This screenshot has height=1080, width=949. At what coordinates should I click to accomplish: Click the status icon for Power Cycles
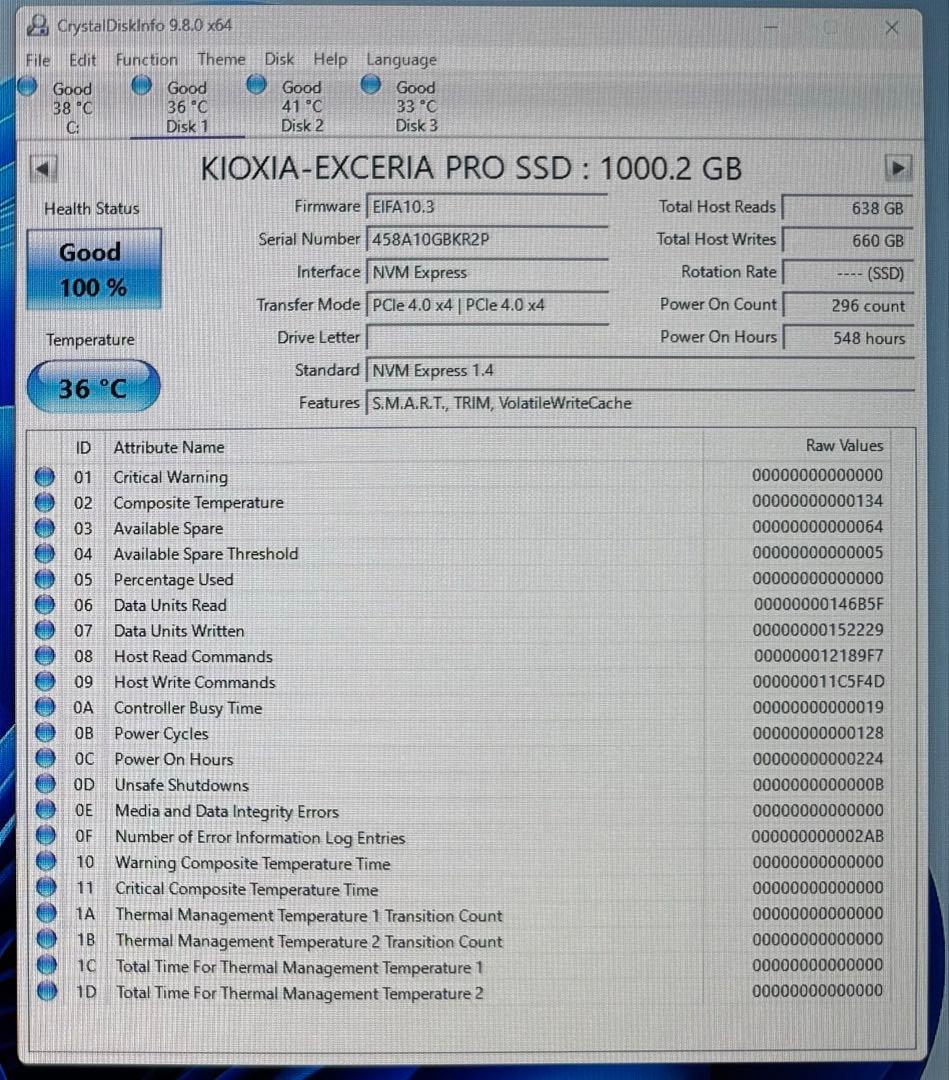click(45, 733)
